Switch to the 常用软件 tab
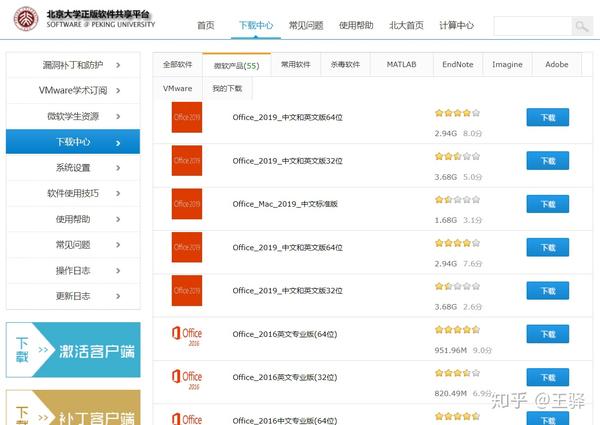The image size is (600, 425). 296,65
